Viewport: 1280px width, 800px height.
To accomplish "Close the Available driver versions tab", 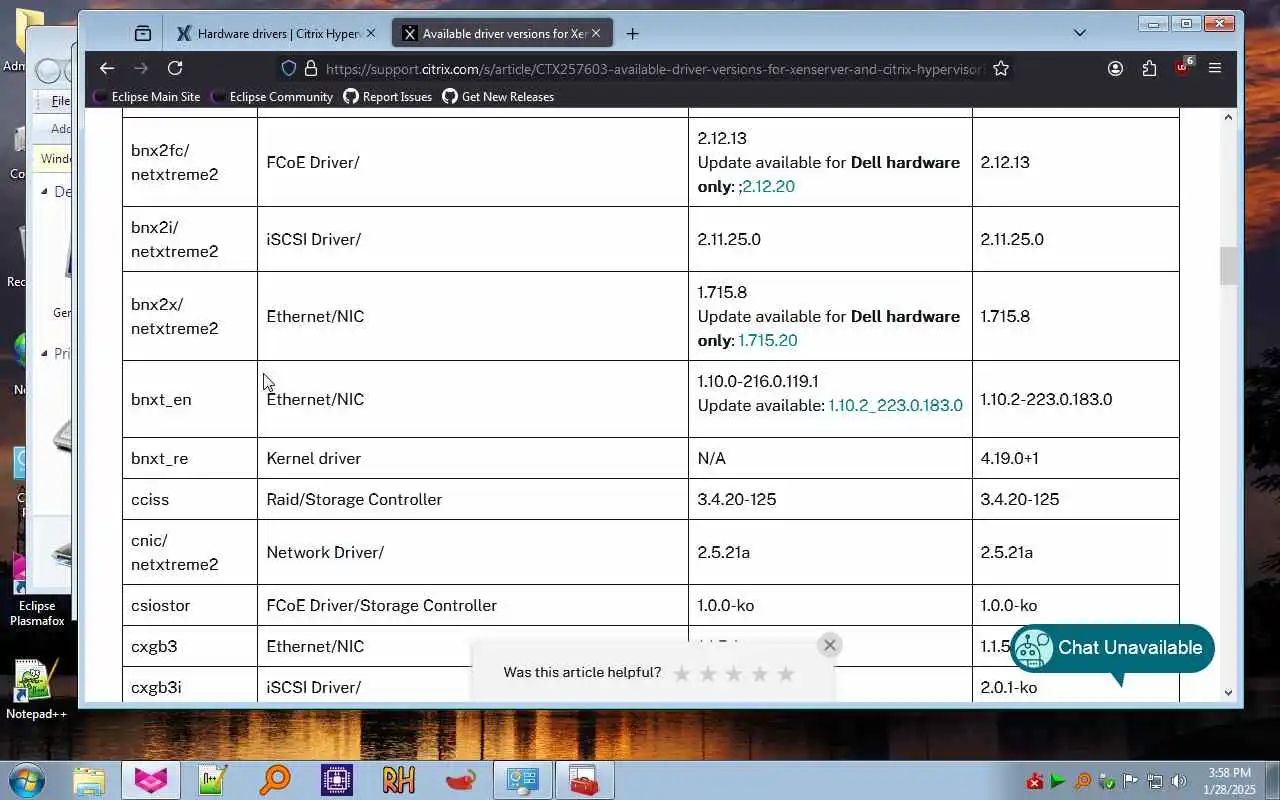I will pyautogui.click(x=596, y=33).
